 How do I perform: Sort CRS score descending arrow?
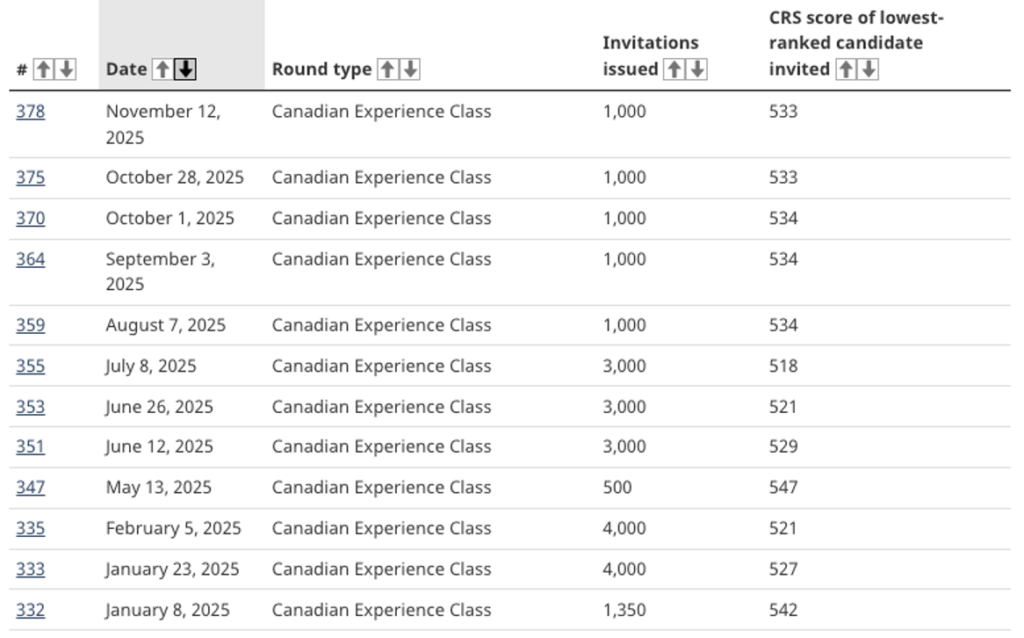869,70
